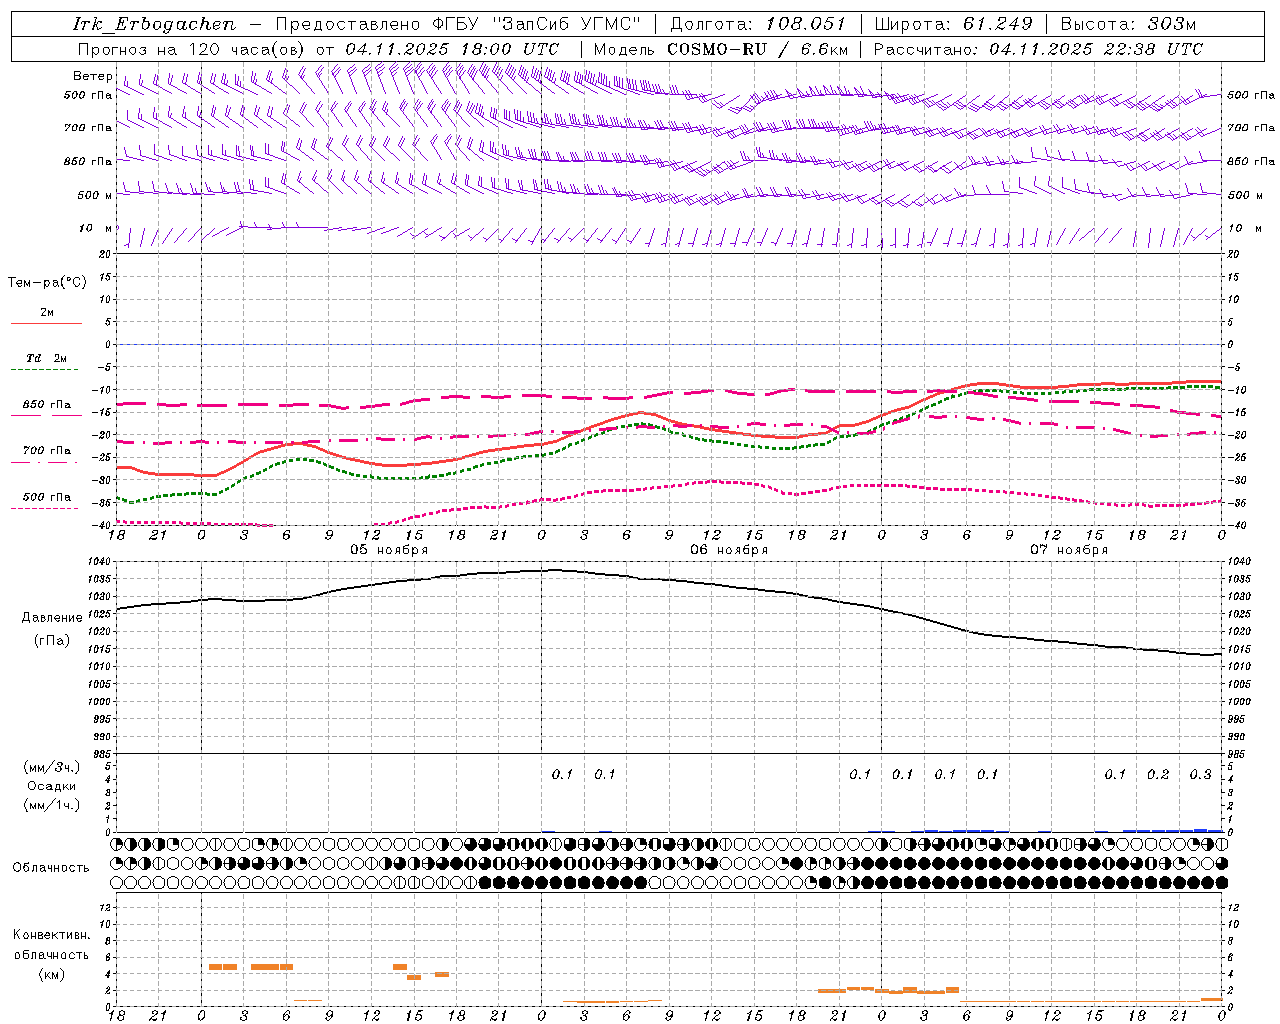Click the 0.2 precipitation value
Image resolution: width=1280 pixels, height=1024 pixels.
(x=1158, y=774)
